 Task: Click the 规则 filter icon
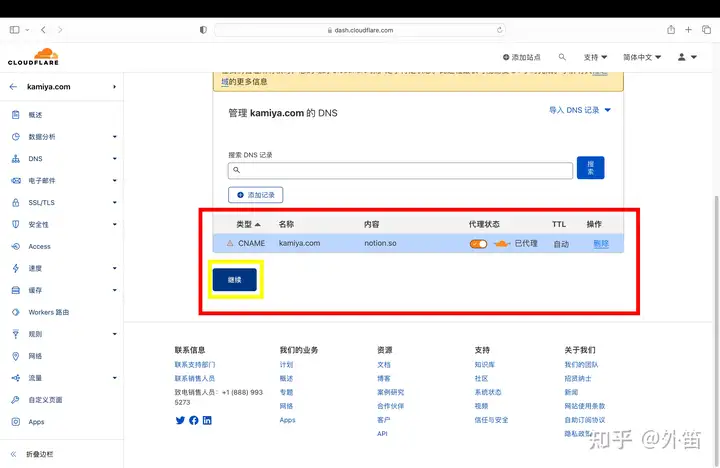pos(16,334)
